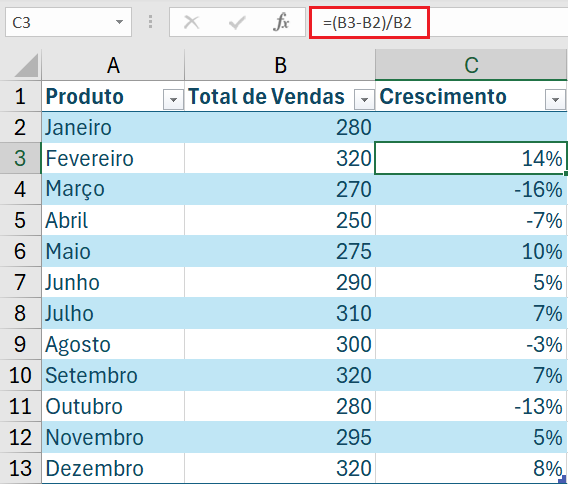This screenshot has width=568, height=484.
Task: Select the Dezembro sales value 320
Action: coord(280,468)
